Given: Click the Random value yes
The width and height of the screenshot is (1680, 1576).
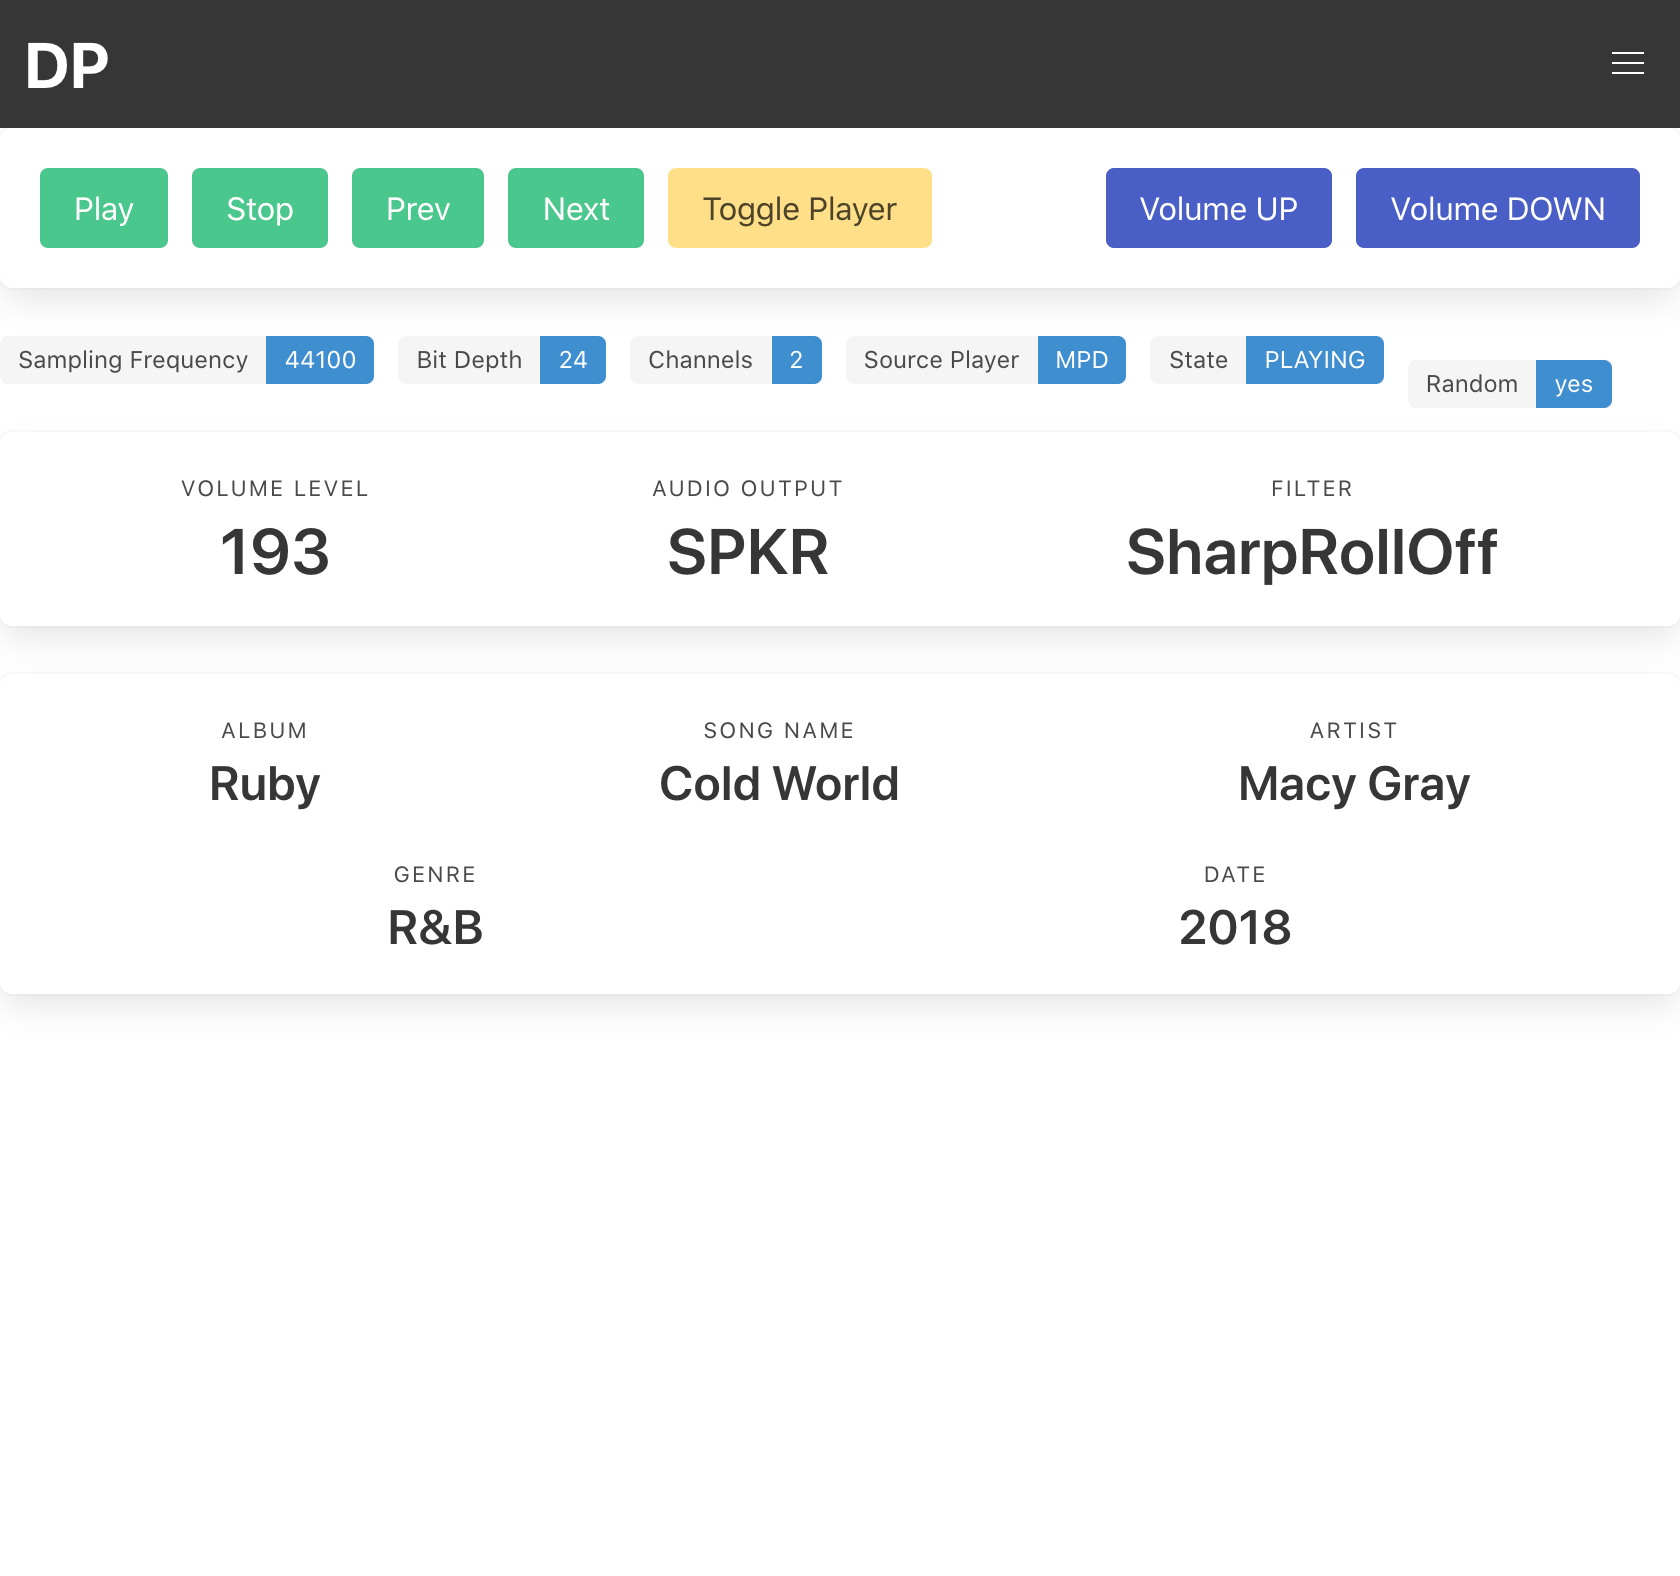Looking at the screenshot, I should [x=1574, y=384].
